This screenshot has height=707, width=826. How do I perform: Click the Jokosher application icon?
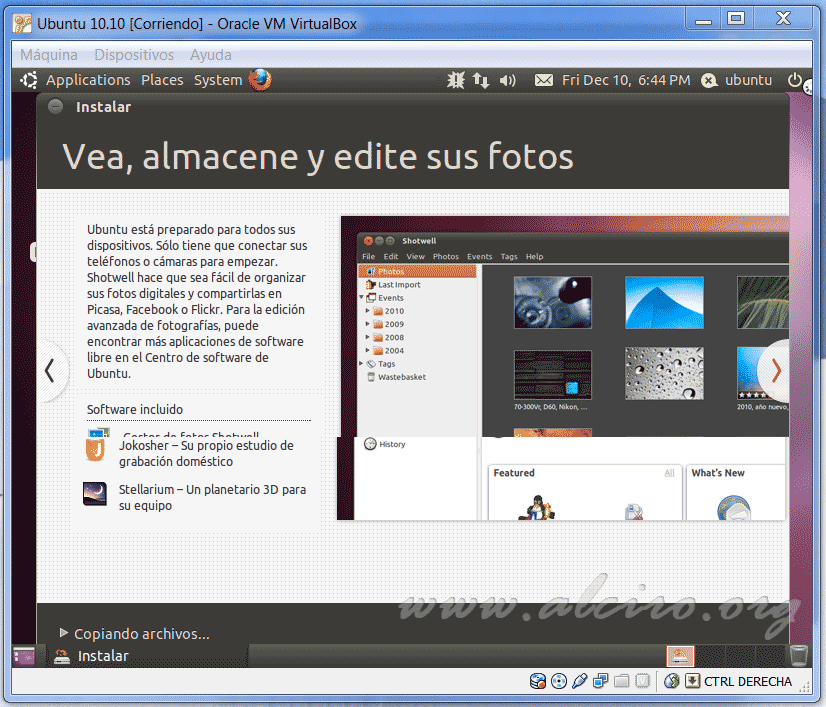coord(95,450)
